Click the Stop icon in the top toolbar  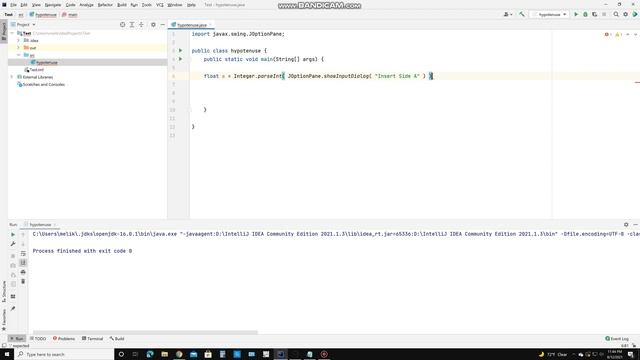coord(604,14)
